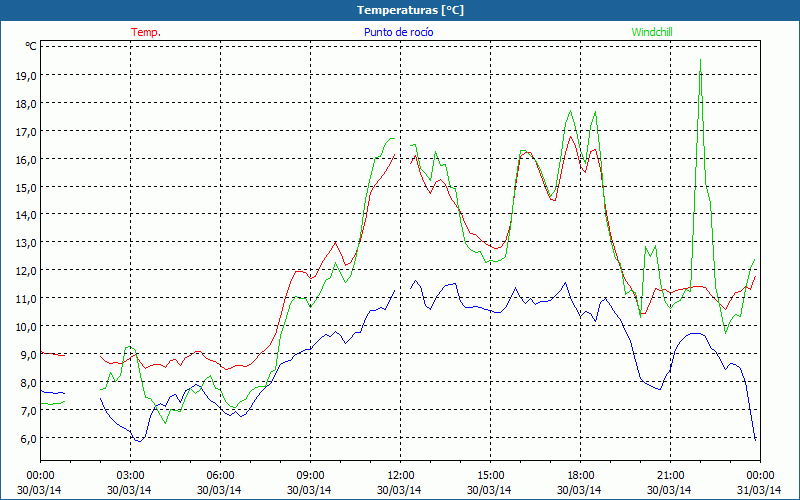Click the 18,0 y-axis value

point(26,104)
